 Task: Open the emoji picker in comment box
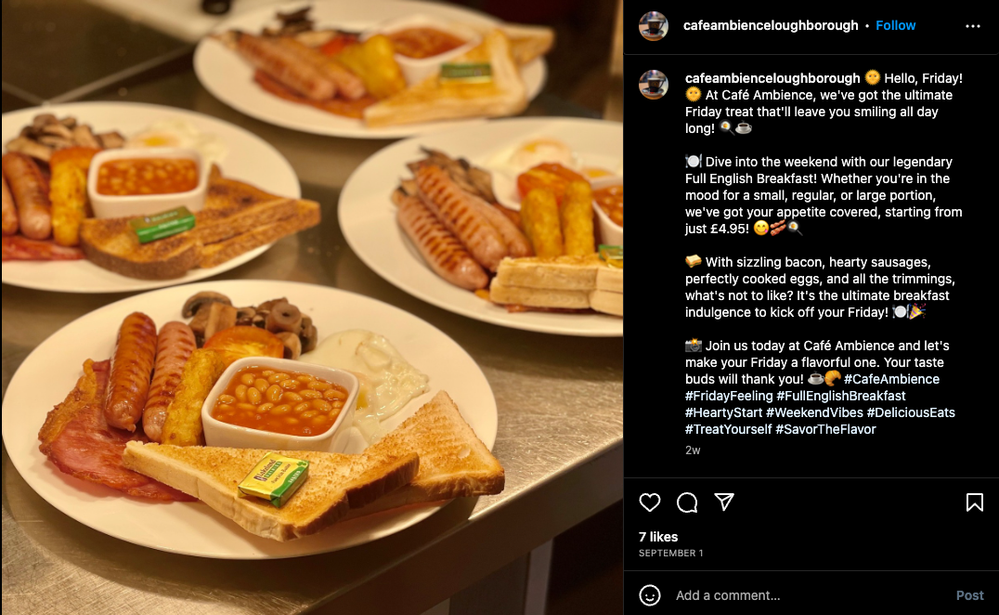coord(650,595)
